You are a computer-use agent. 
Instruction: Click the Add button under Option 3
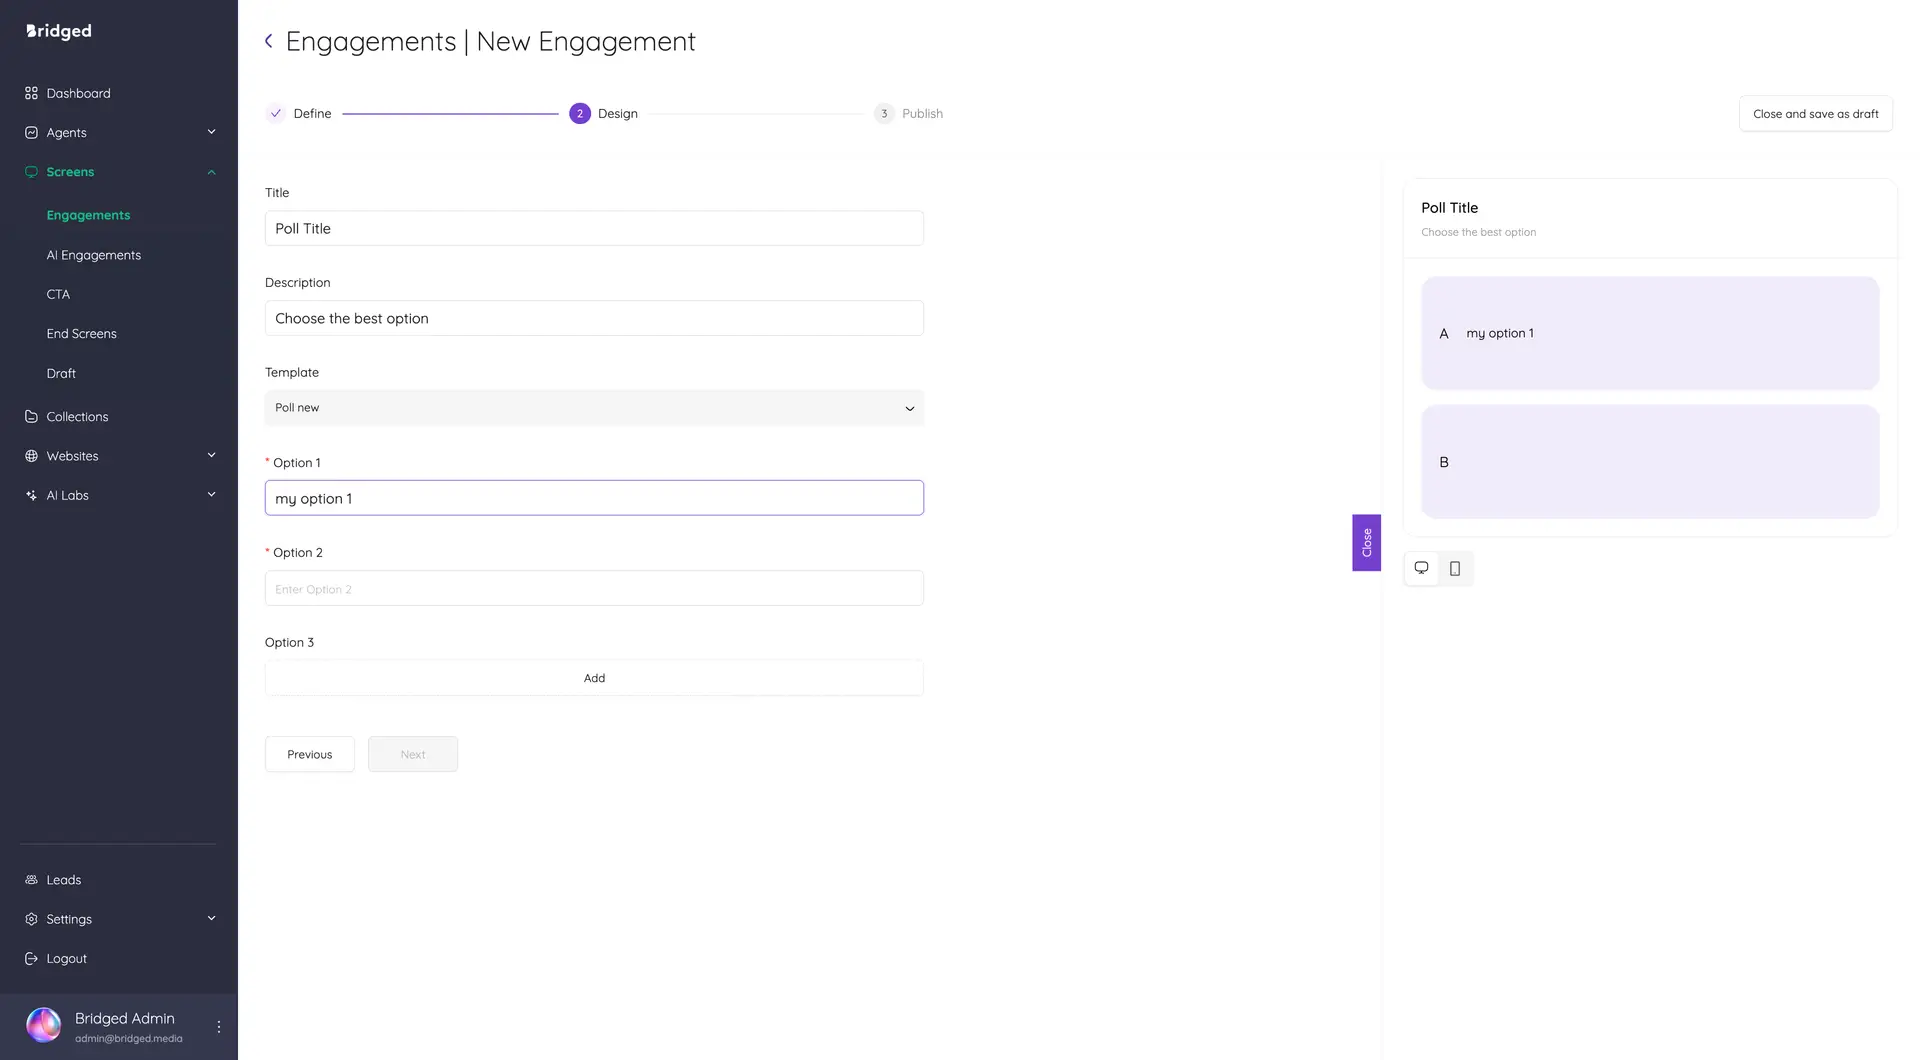point(594,677)
